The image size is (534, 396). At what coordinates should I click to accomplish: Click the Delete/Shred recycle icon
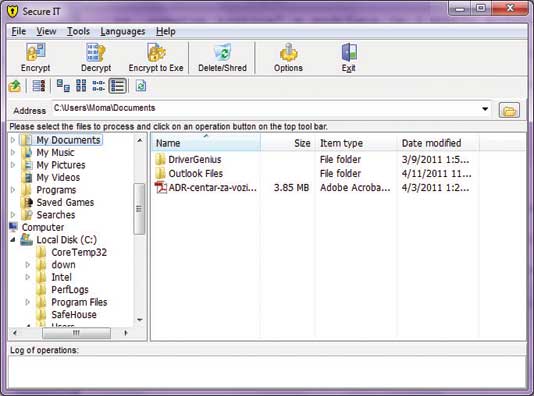tap(222, 52)
